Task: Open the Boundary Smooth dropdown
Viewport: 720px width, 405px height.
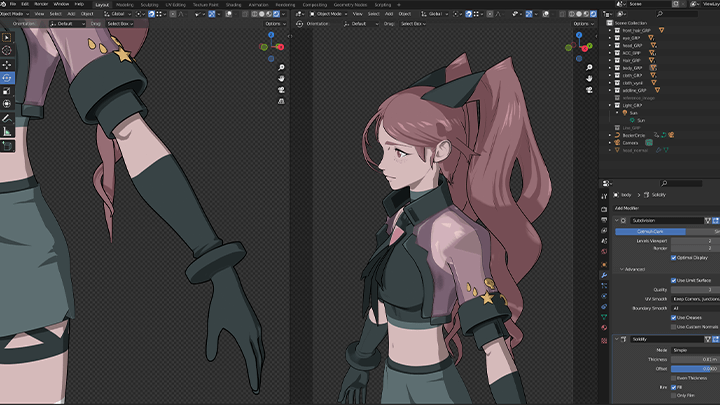Action: 695,308
